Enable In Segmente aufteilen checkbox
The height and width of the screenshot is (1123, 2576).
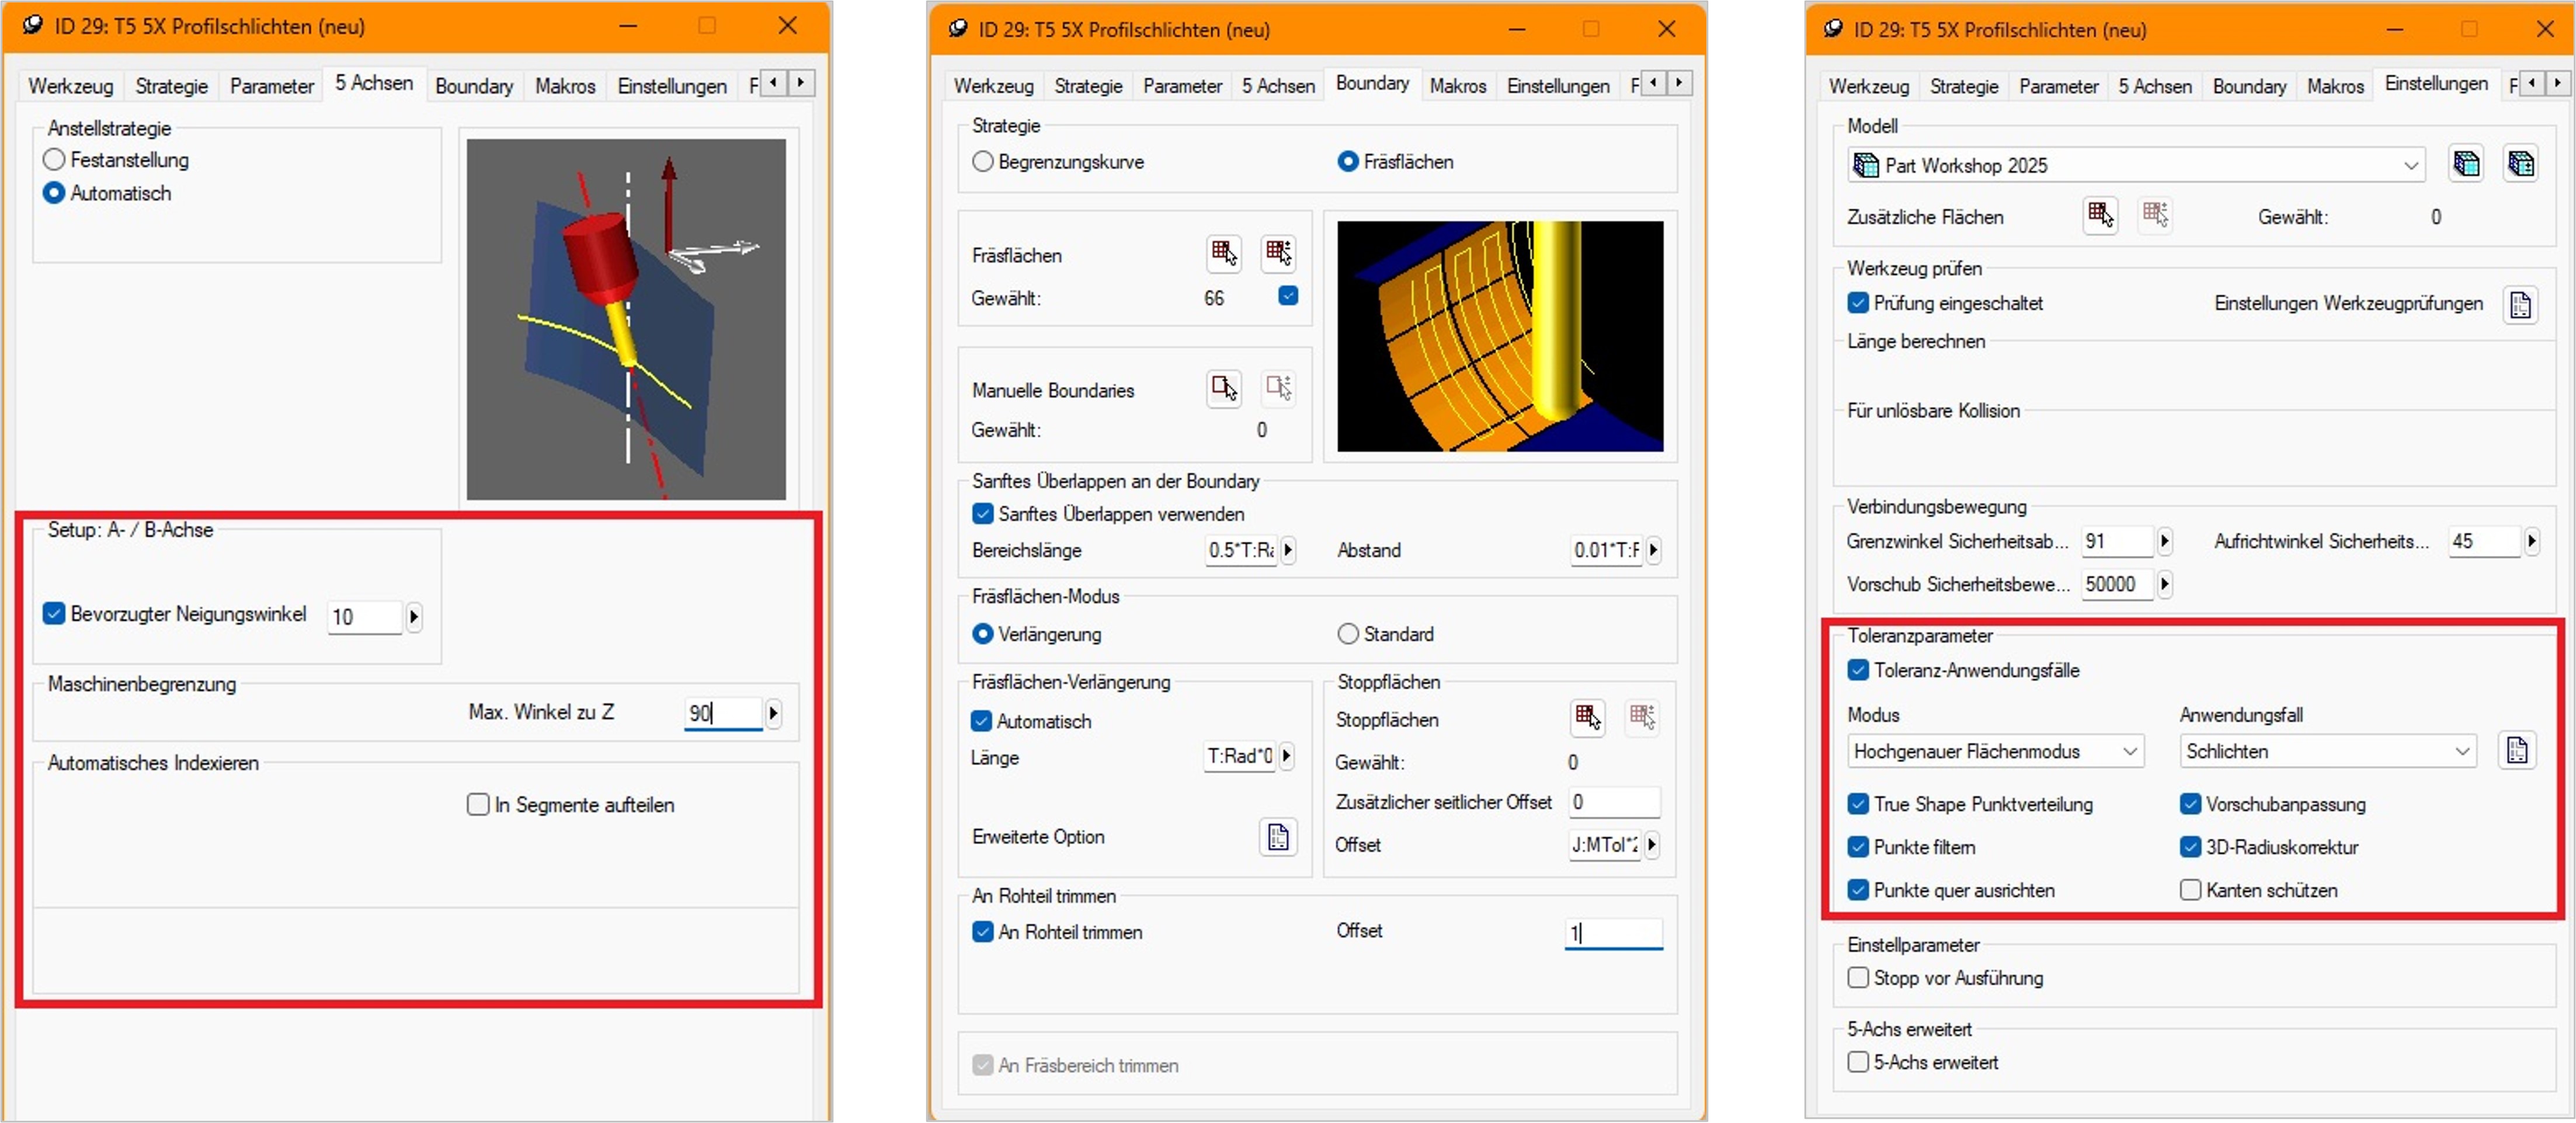click(x=478, y=804)
